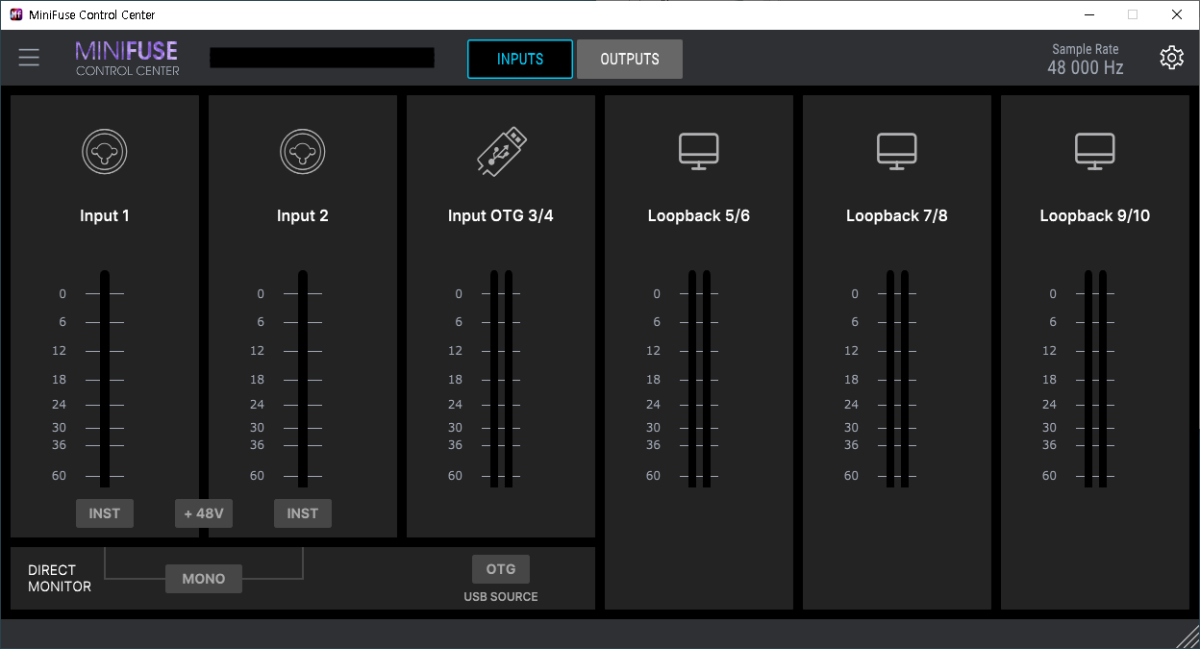Click the window resize grip in corner
The width and height of the screenshot is (1200, 649).
tap(1187, 637)
